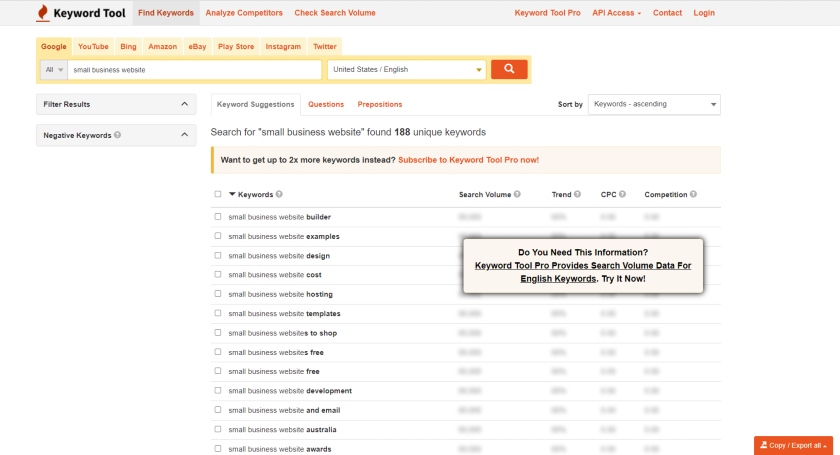Check 'small business website australia' row
The image size is (840, 455).
218,429
